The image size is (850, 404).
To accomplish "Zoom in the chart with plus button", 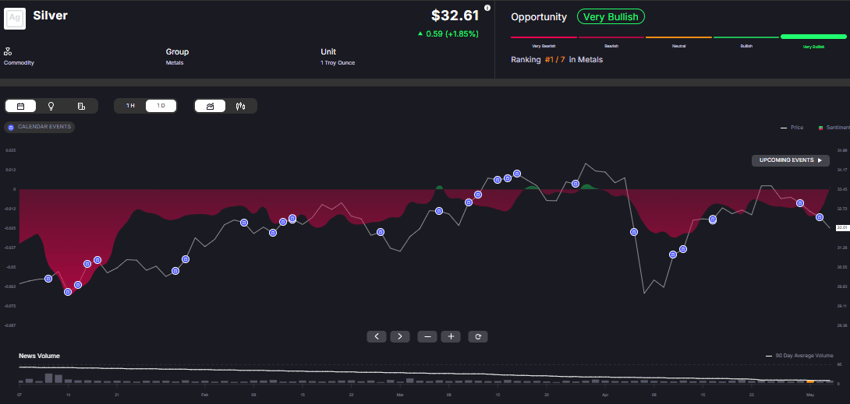I will coord(450,337).
